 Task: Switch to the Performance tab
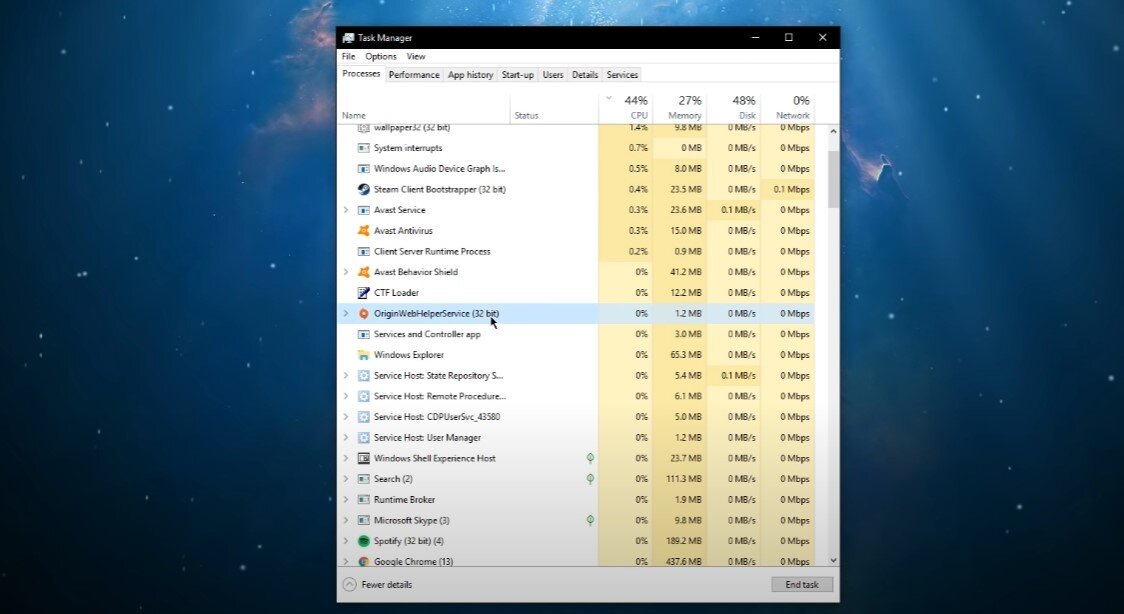[x=414, y=75]
